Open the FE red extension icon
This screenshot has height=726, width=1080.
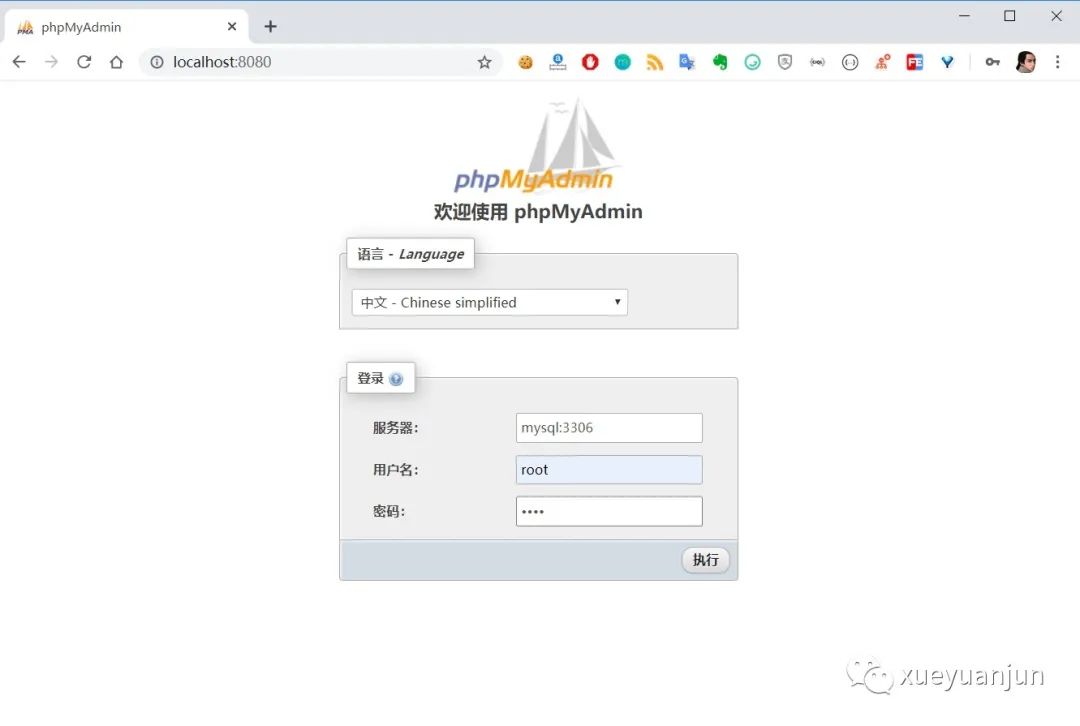[x=915, y=62]
